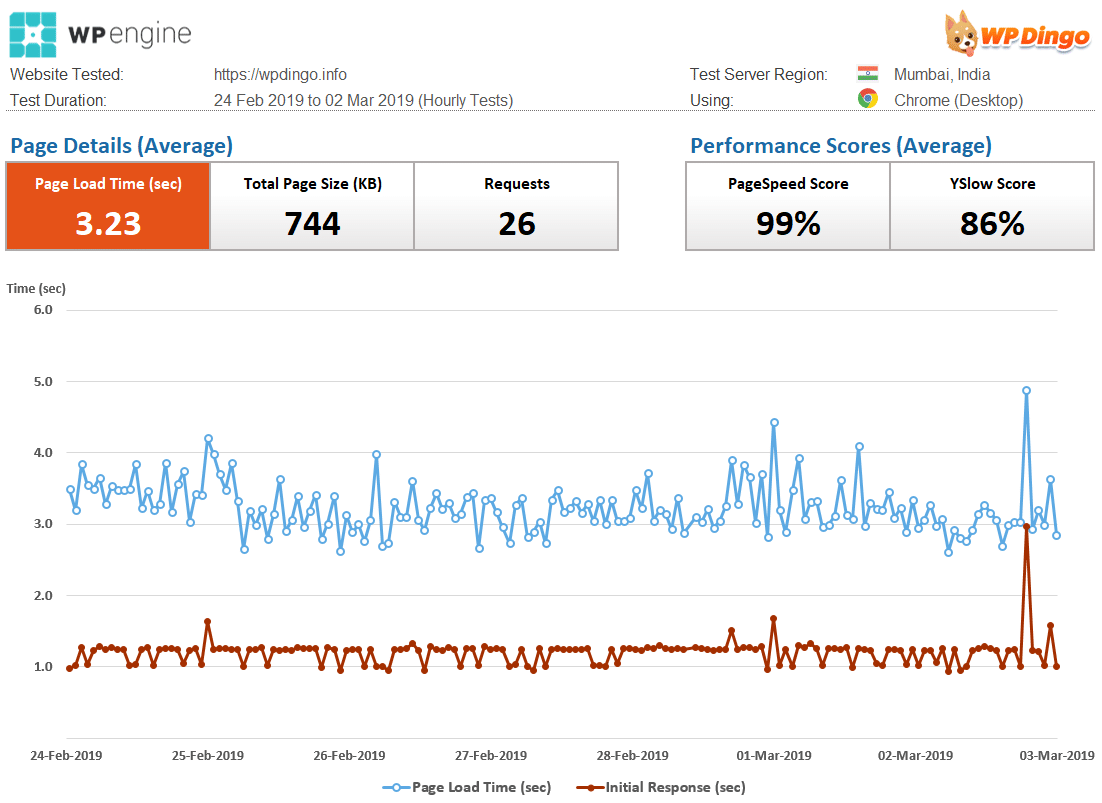Open the https://wpdingo.info link
Image resolution: width=1102 pixels, height=803 pixels.
tap(280, 74)
